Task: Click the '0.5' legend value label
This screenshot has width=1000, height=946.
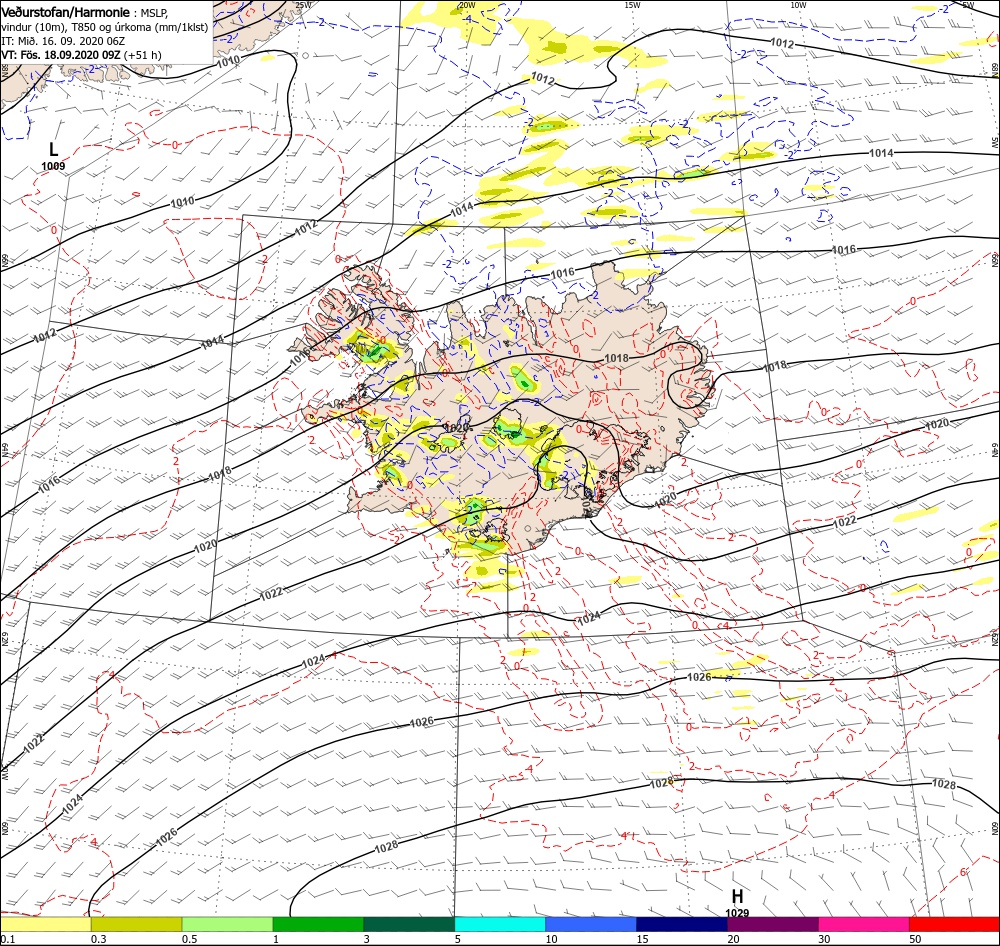Action: tap(189, 939)
